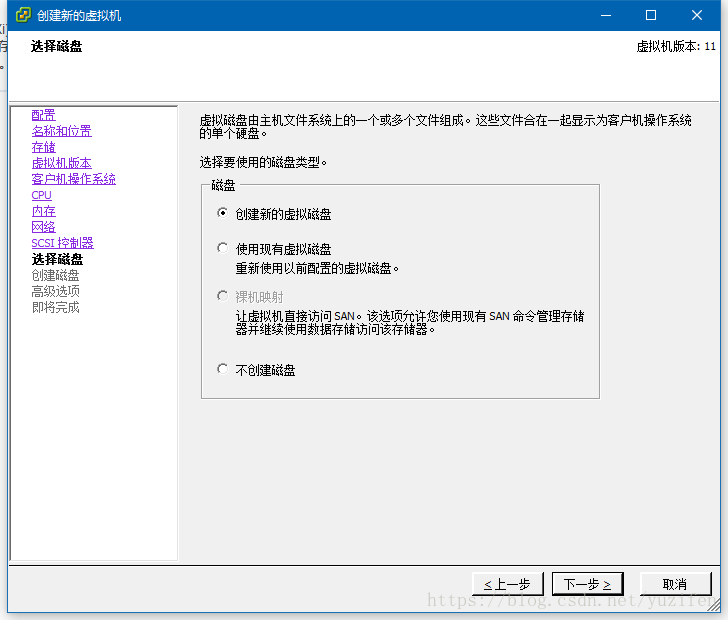Click the VMware icon in title bar
This screenshot has height=620, width=728.
point(23,15)
